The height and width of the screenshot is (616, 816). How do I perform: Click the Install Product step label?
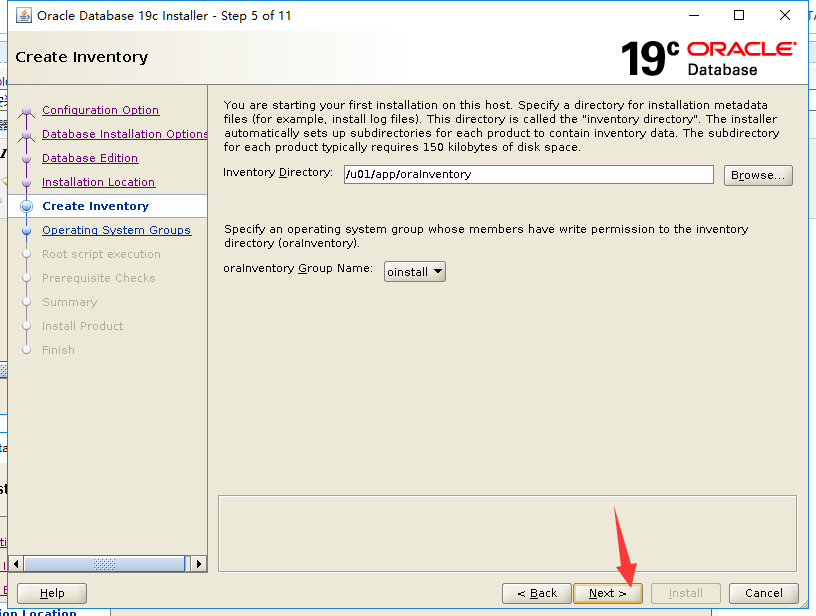83,326
